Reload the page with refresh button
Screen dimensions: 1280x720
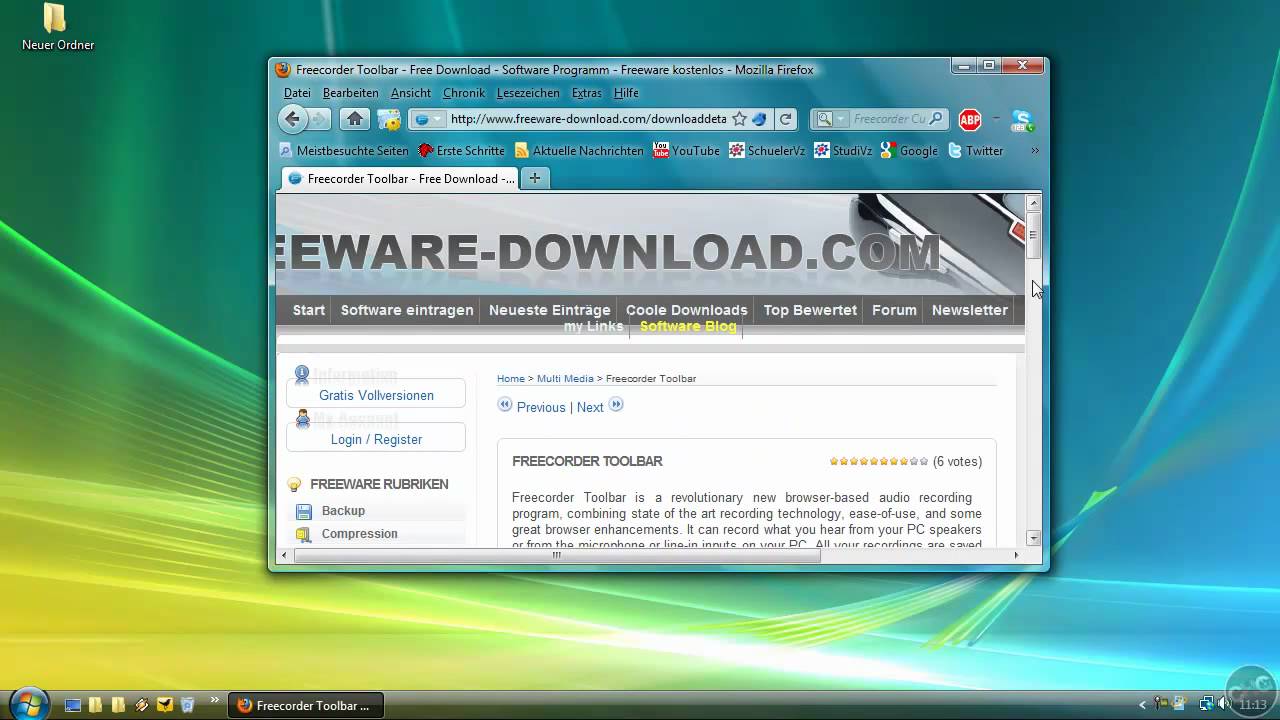786,119
